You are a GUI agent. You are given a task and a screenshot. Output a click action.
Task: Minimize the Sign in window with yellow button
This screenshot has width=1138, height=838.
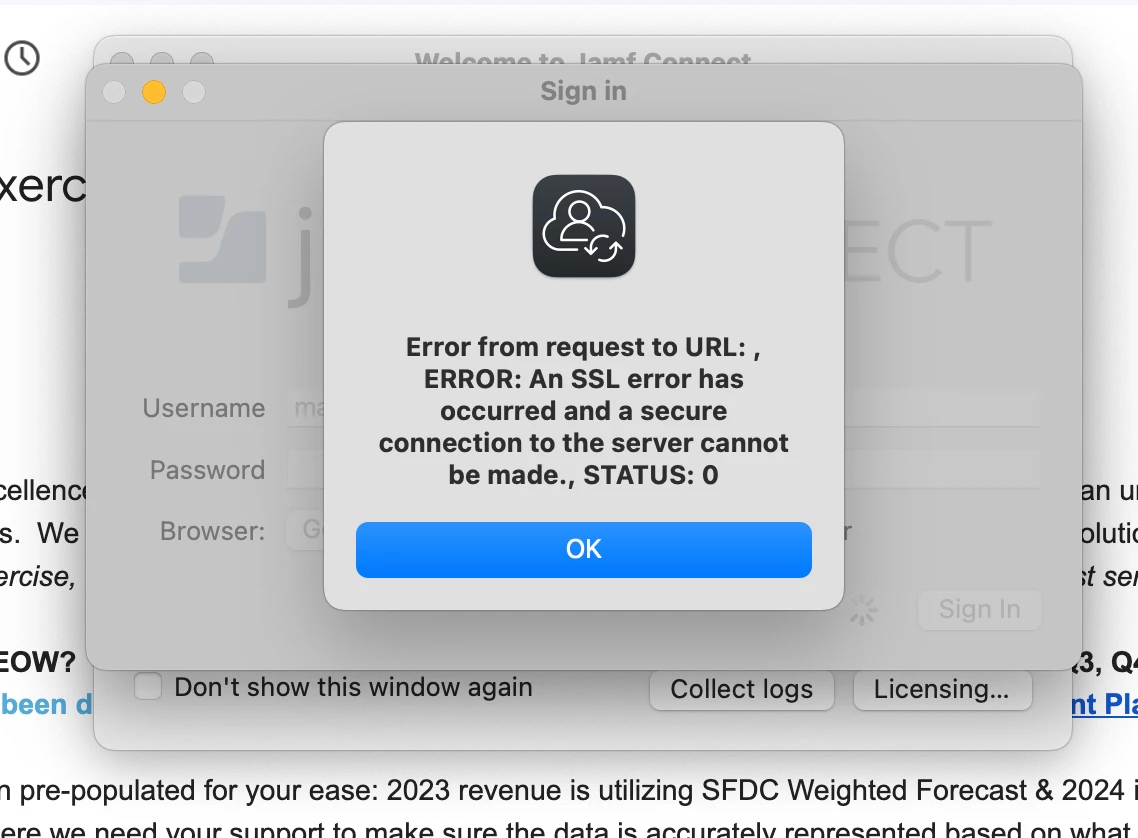pos(154,92)
